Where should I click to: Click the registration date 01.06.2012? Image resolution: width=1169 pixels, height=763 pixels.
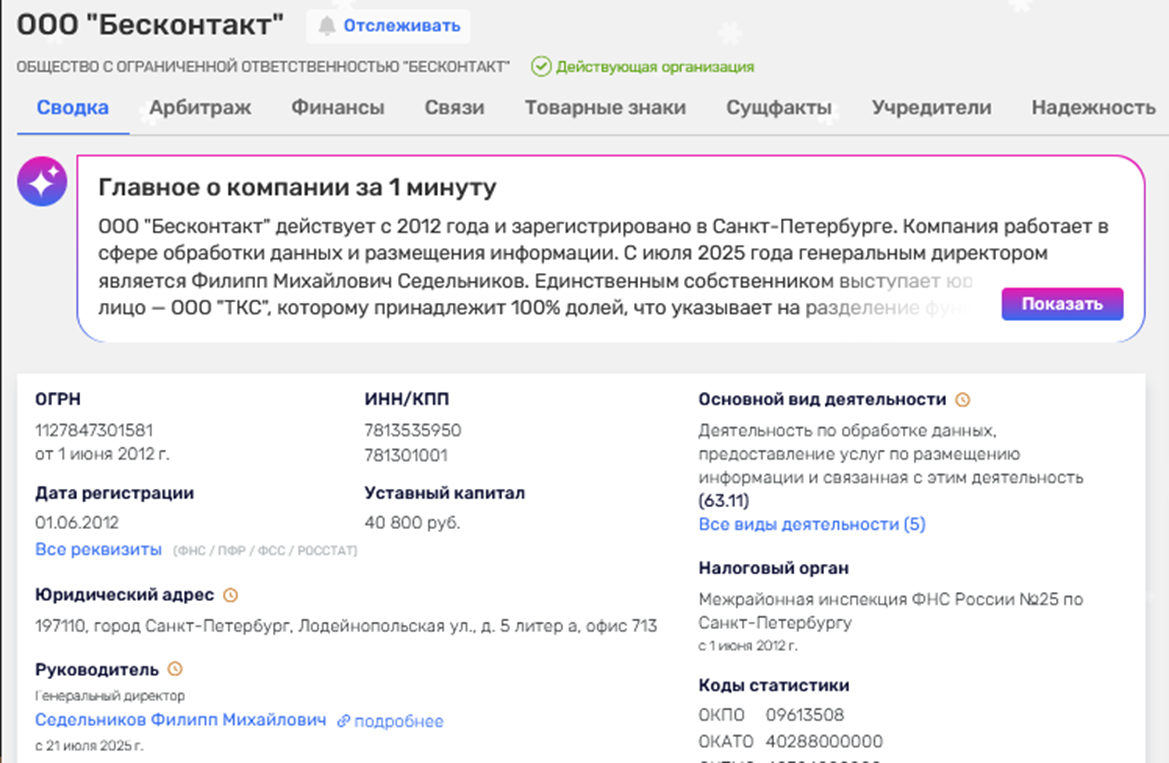click(77, 523)
